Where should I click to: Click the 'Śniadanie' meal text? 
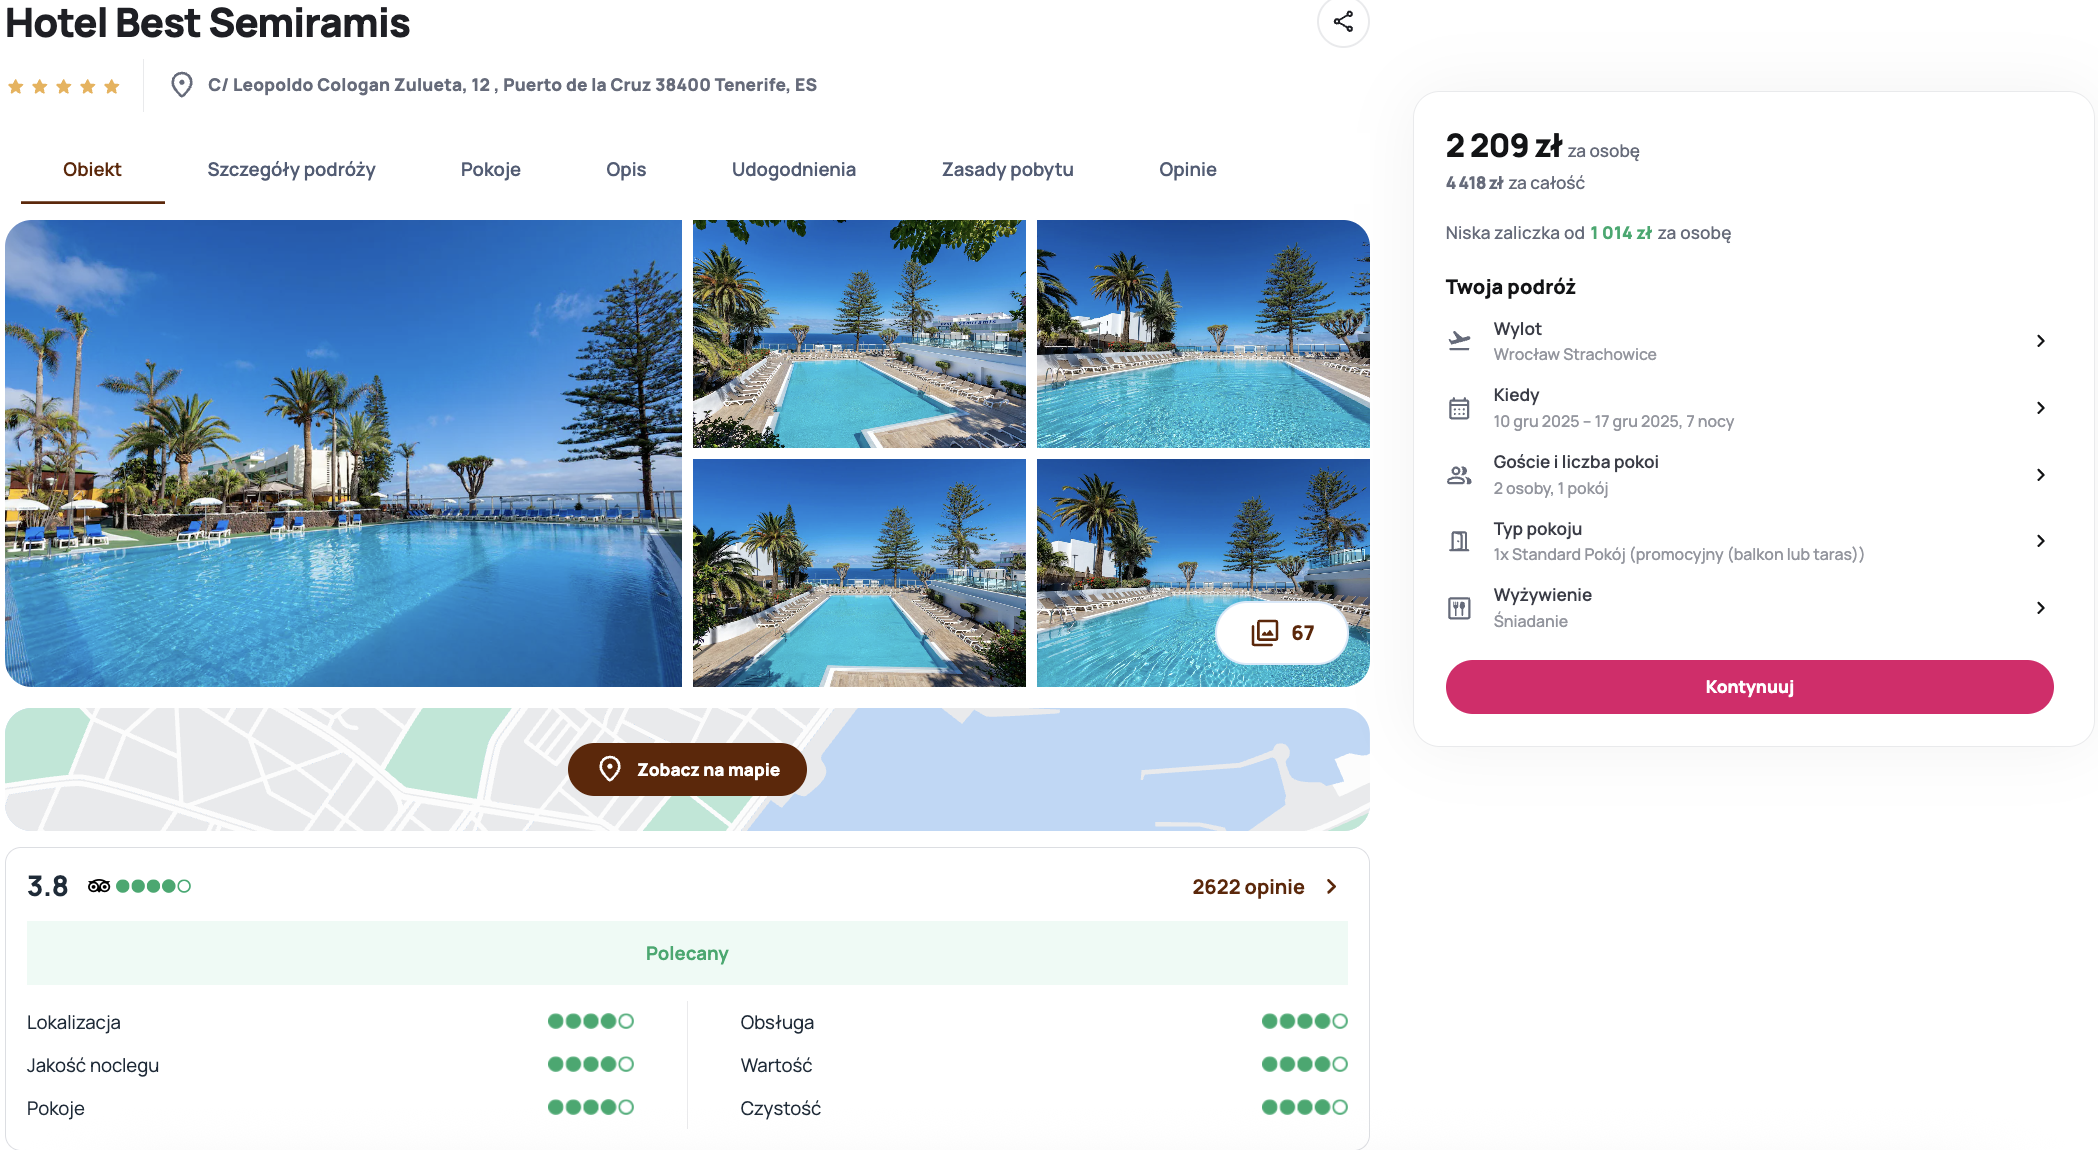coord(1531,621)
